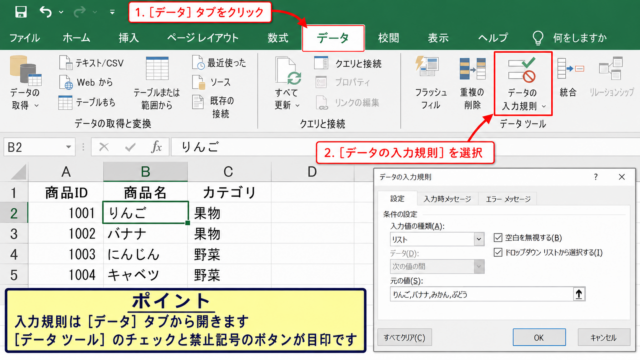The image size is (640, 360).
Task: Select cell containing キャベツ
Action: 145,275
